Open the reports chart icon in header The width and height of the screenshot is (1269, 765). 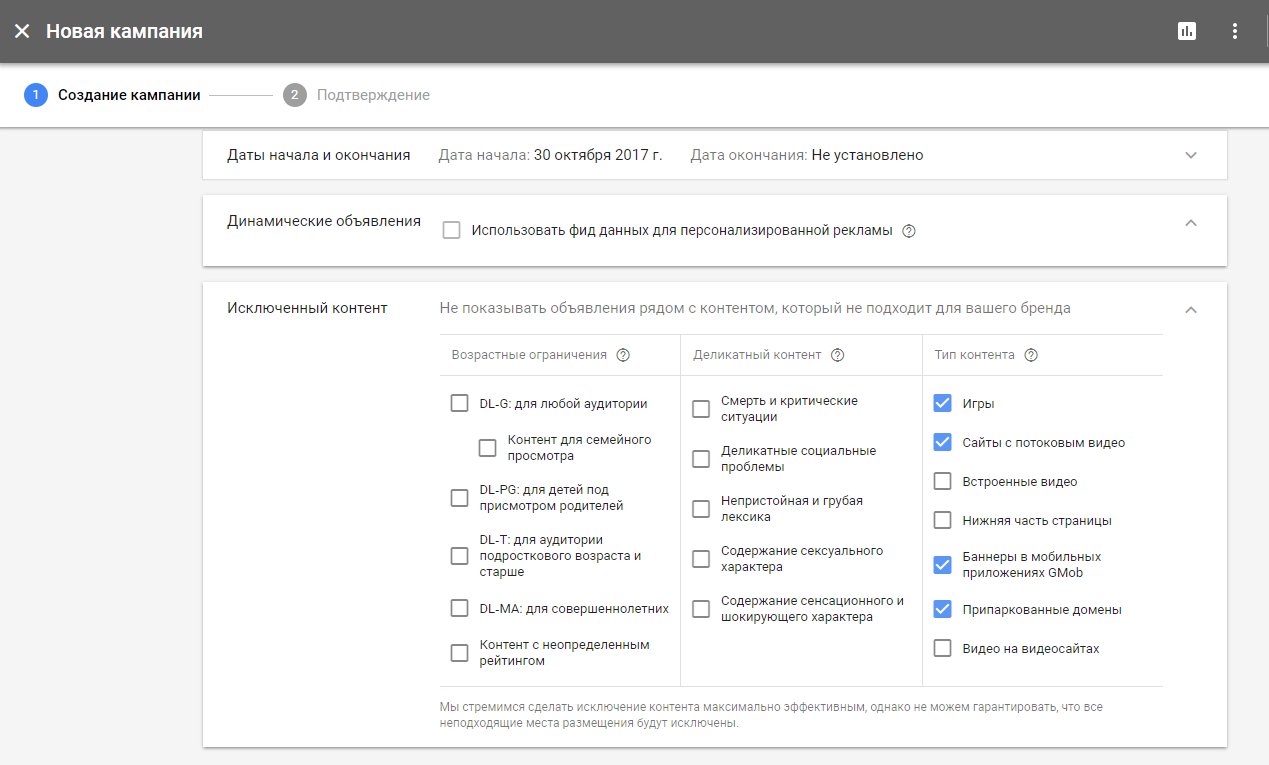point(1187,31)
